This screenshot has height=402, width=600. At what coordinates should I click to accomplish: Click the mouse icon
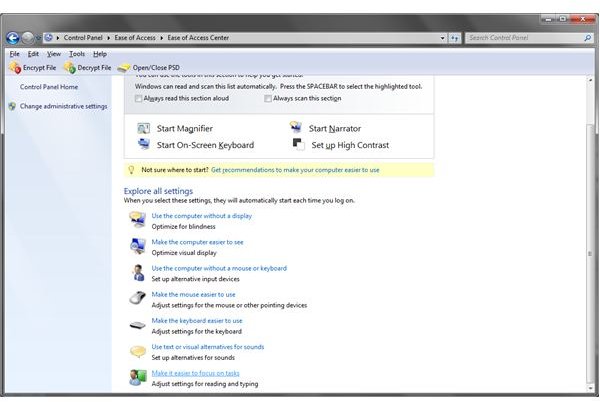click(137, 298)
